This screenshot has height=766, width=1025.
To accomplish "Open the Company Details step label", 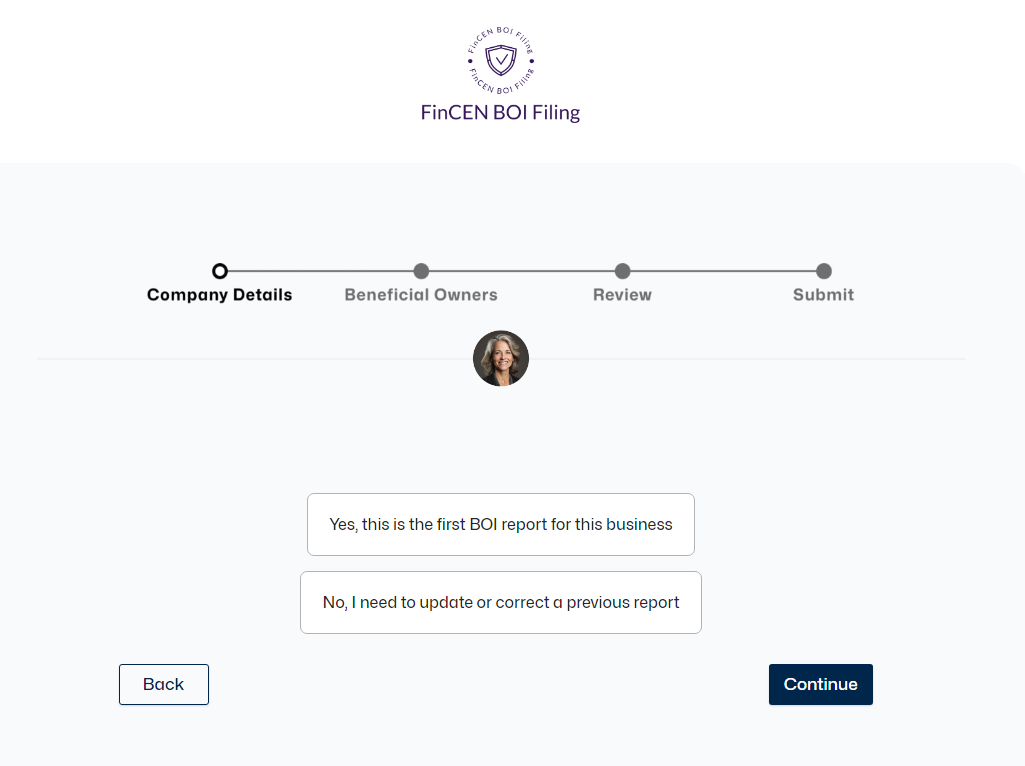I will [x=220, y=295].
